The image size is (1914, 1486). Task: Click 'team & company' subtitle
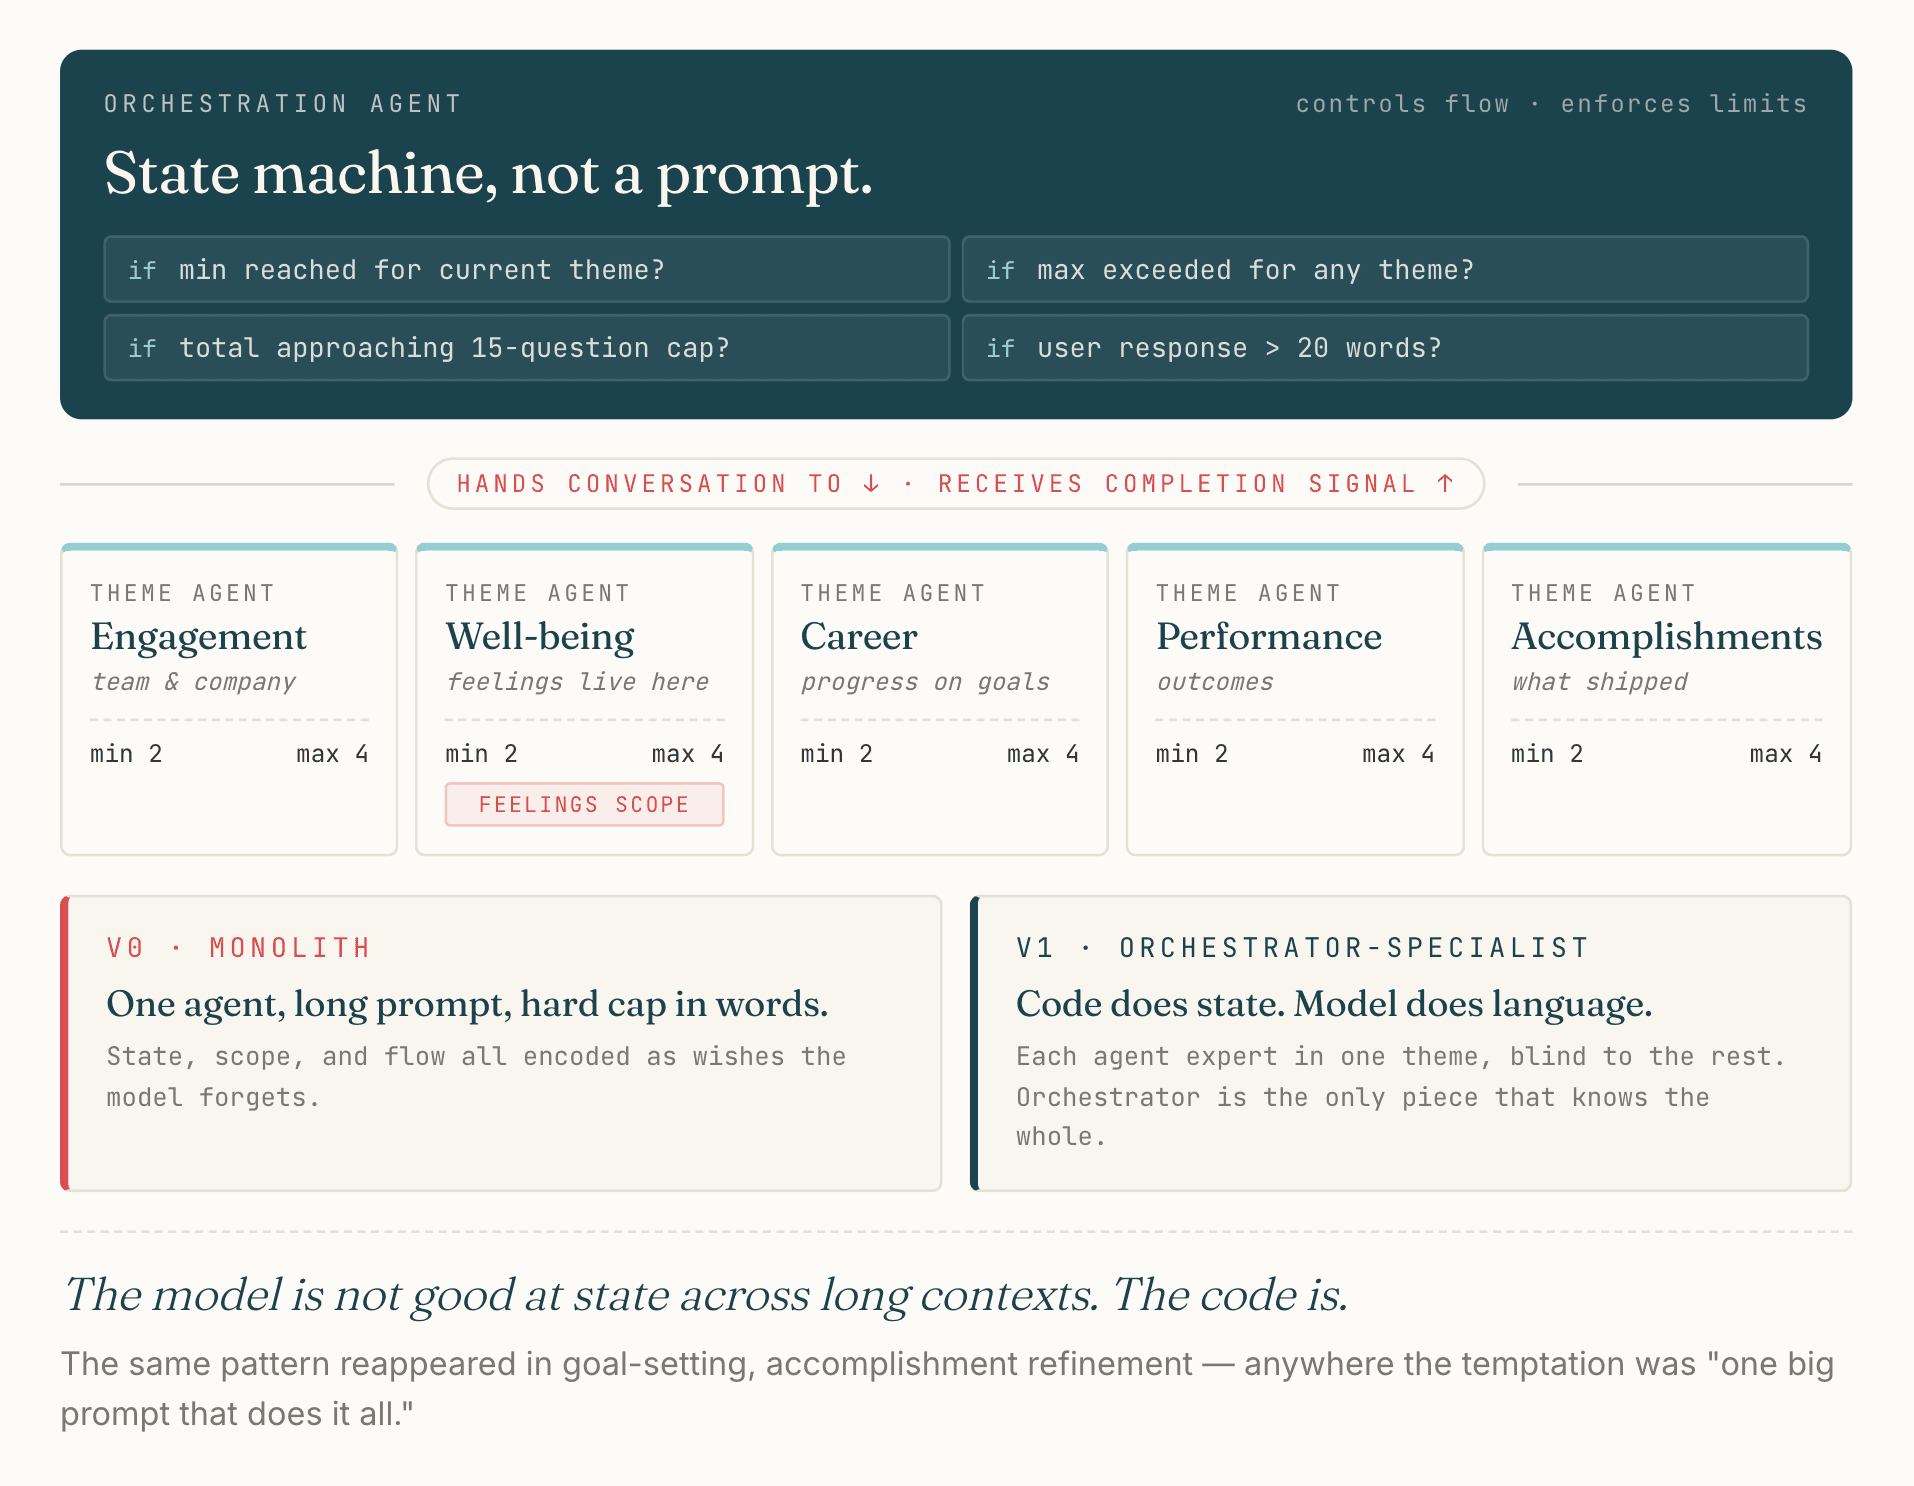[x=193, y=682]
